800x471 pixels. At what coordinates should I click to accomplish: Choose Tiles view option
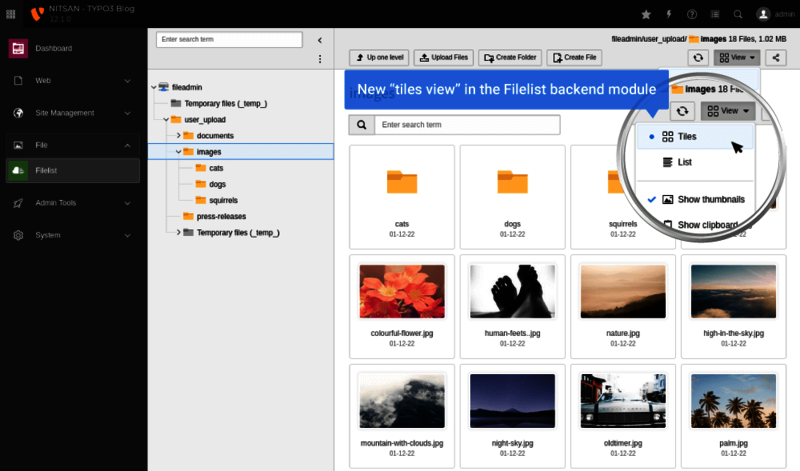click(x=695, y=137)
